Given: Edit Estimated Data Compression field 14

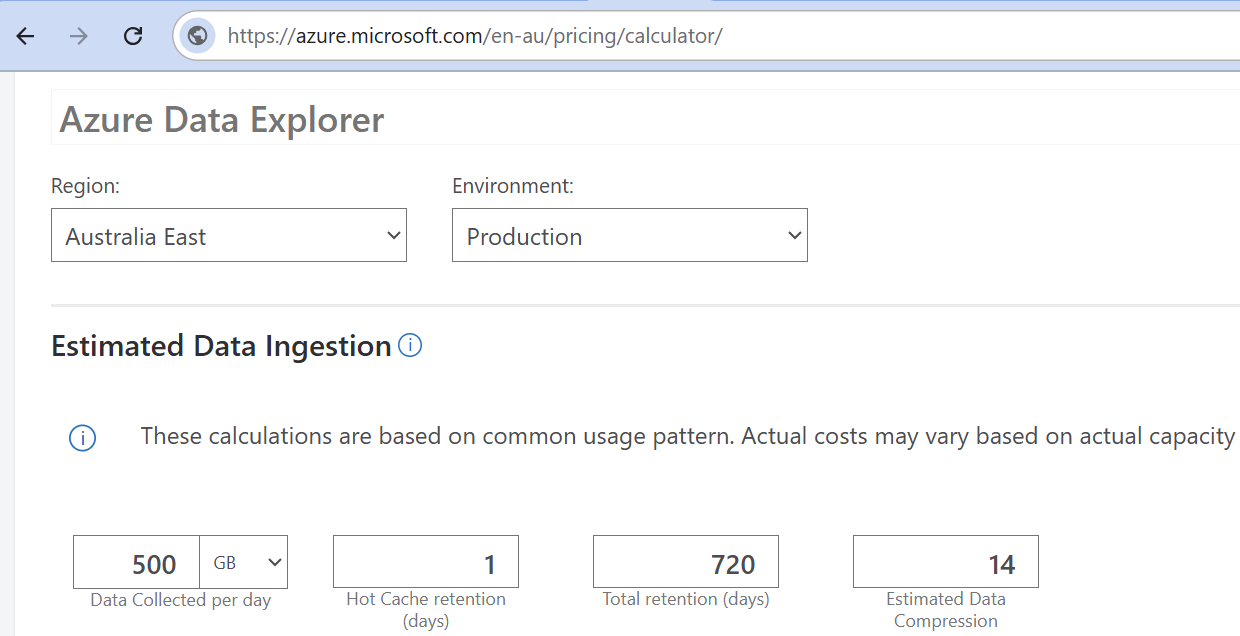Looking at the screenshot, I should tap(946, 561).
